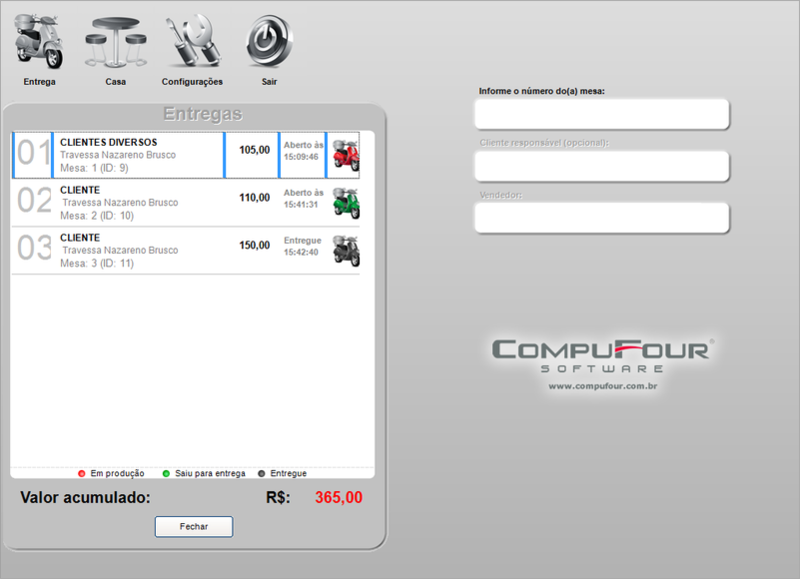
Task: Select the CLIENTES DIVERSOS delivery row
Action: click(x=138, y=155)
